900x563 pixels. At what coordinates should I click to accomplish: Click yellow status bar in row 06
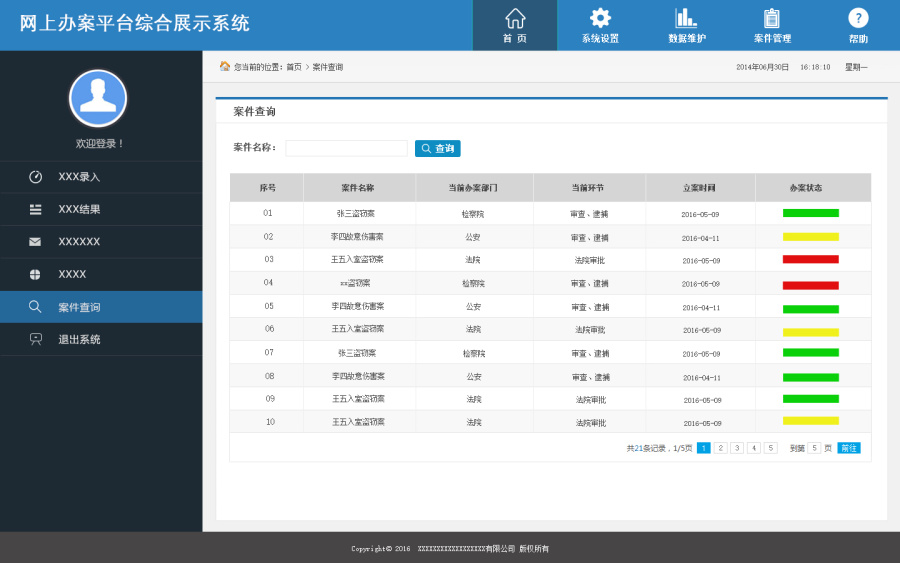(810, 332)
